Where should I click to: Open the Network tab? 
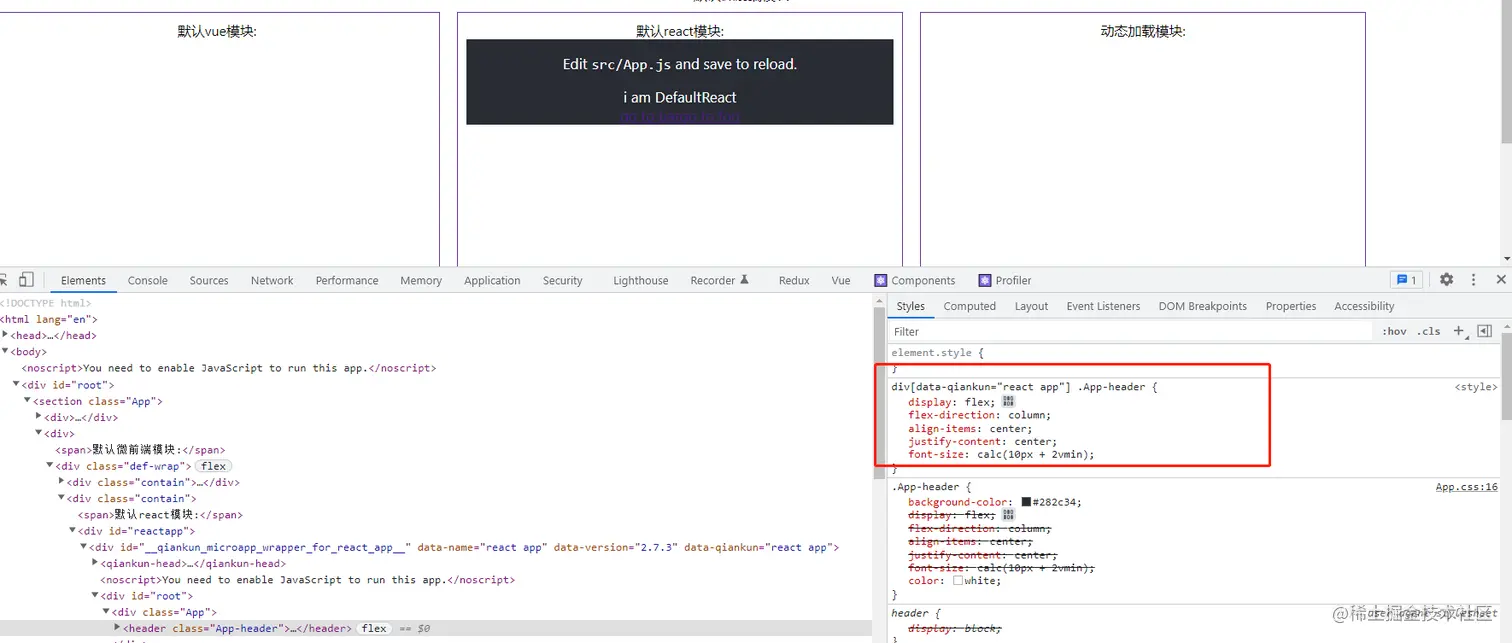[x=272, y=280]
